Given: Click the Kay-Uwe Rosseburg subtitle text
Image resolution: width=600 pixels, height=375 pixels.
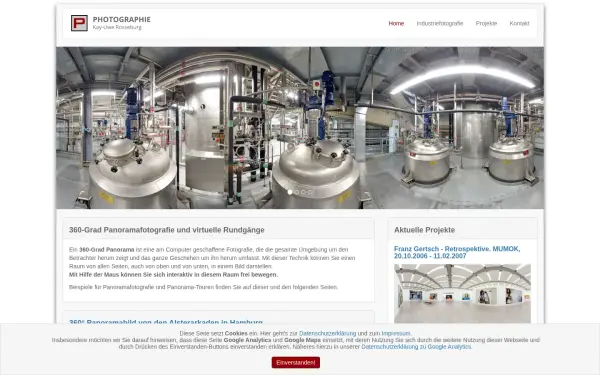Looking at the screenshot, I should point(117,28).
